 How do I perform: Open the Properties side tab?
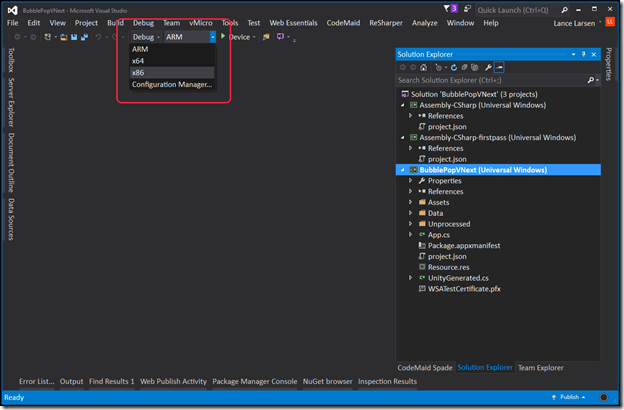(x=608, y=64)
